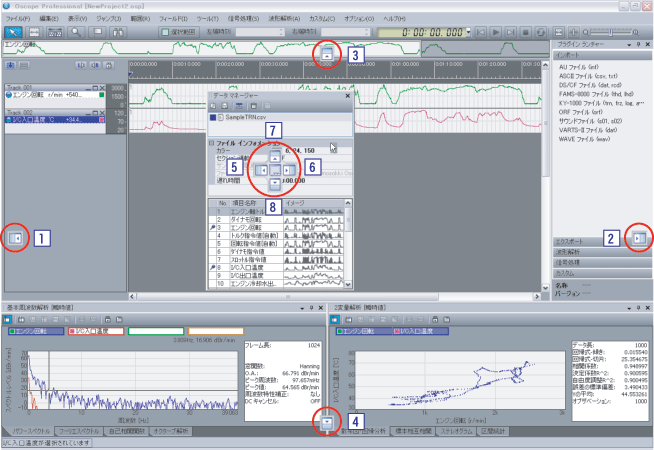
Task: Open the 編集(E) menu
Action: coord(49,19)
